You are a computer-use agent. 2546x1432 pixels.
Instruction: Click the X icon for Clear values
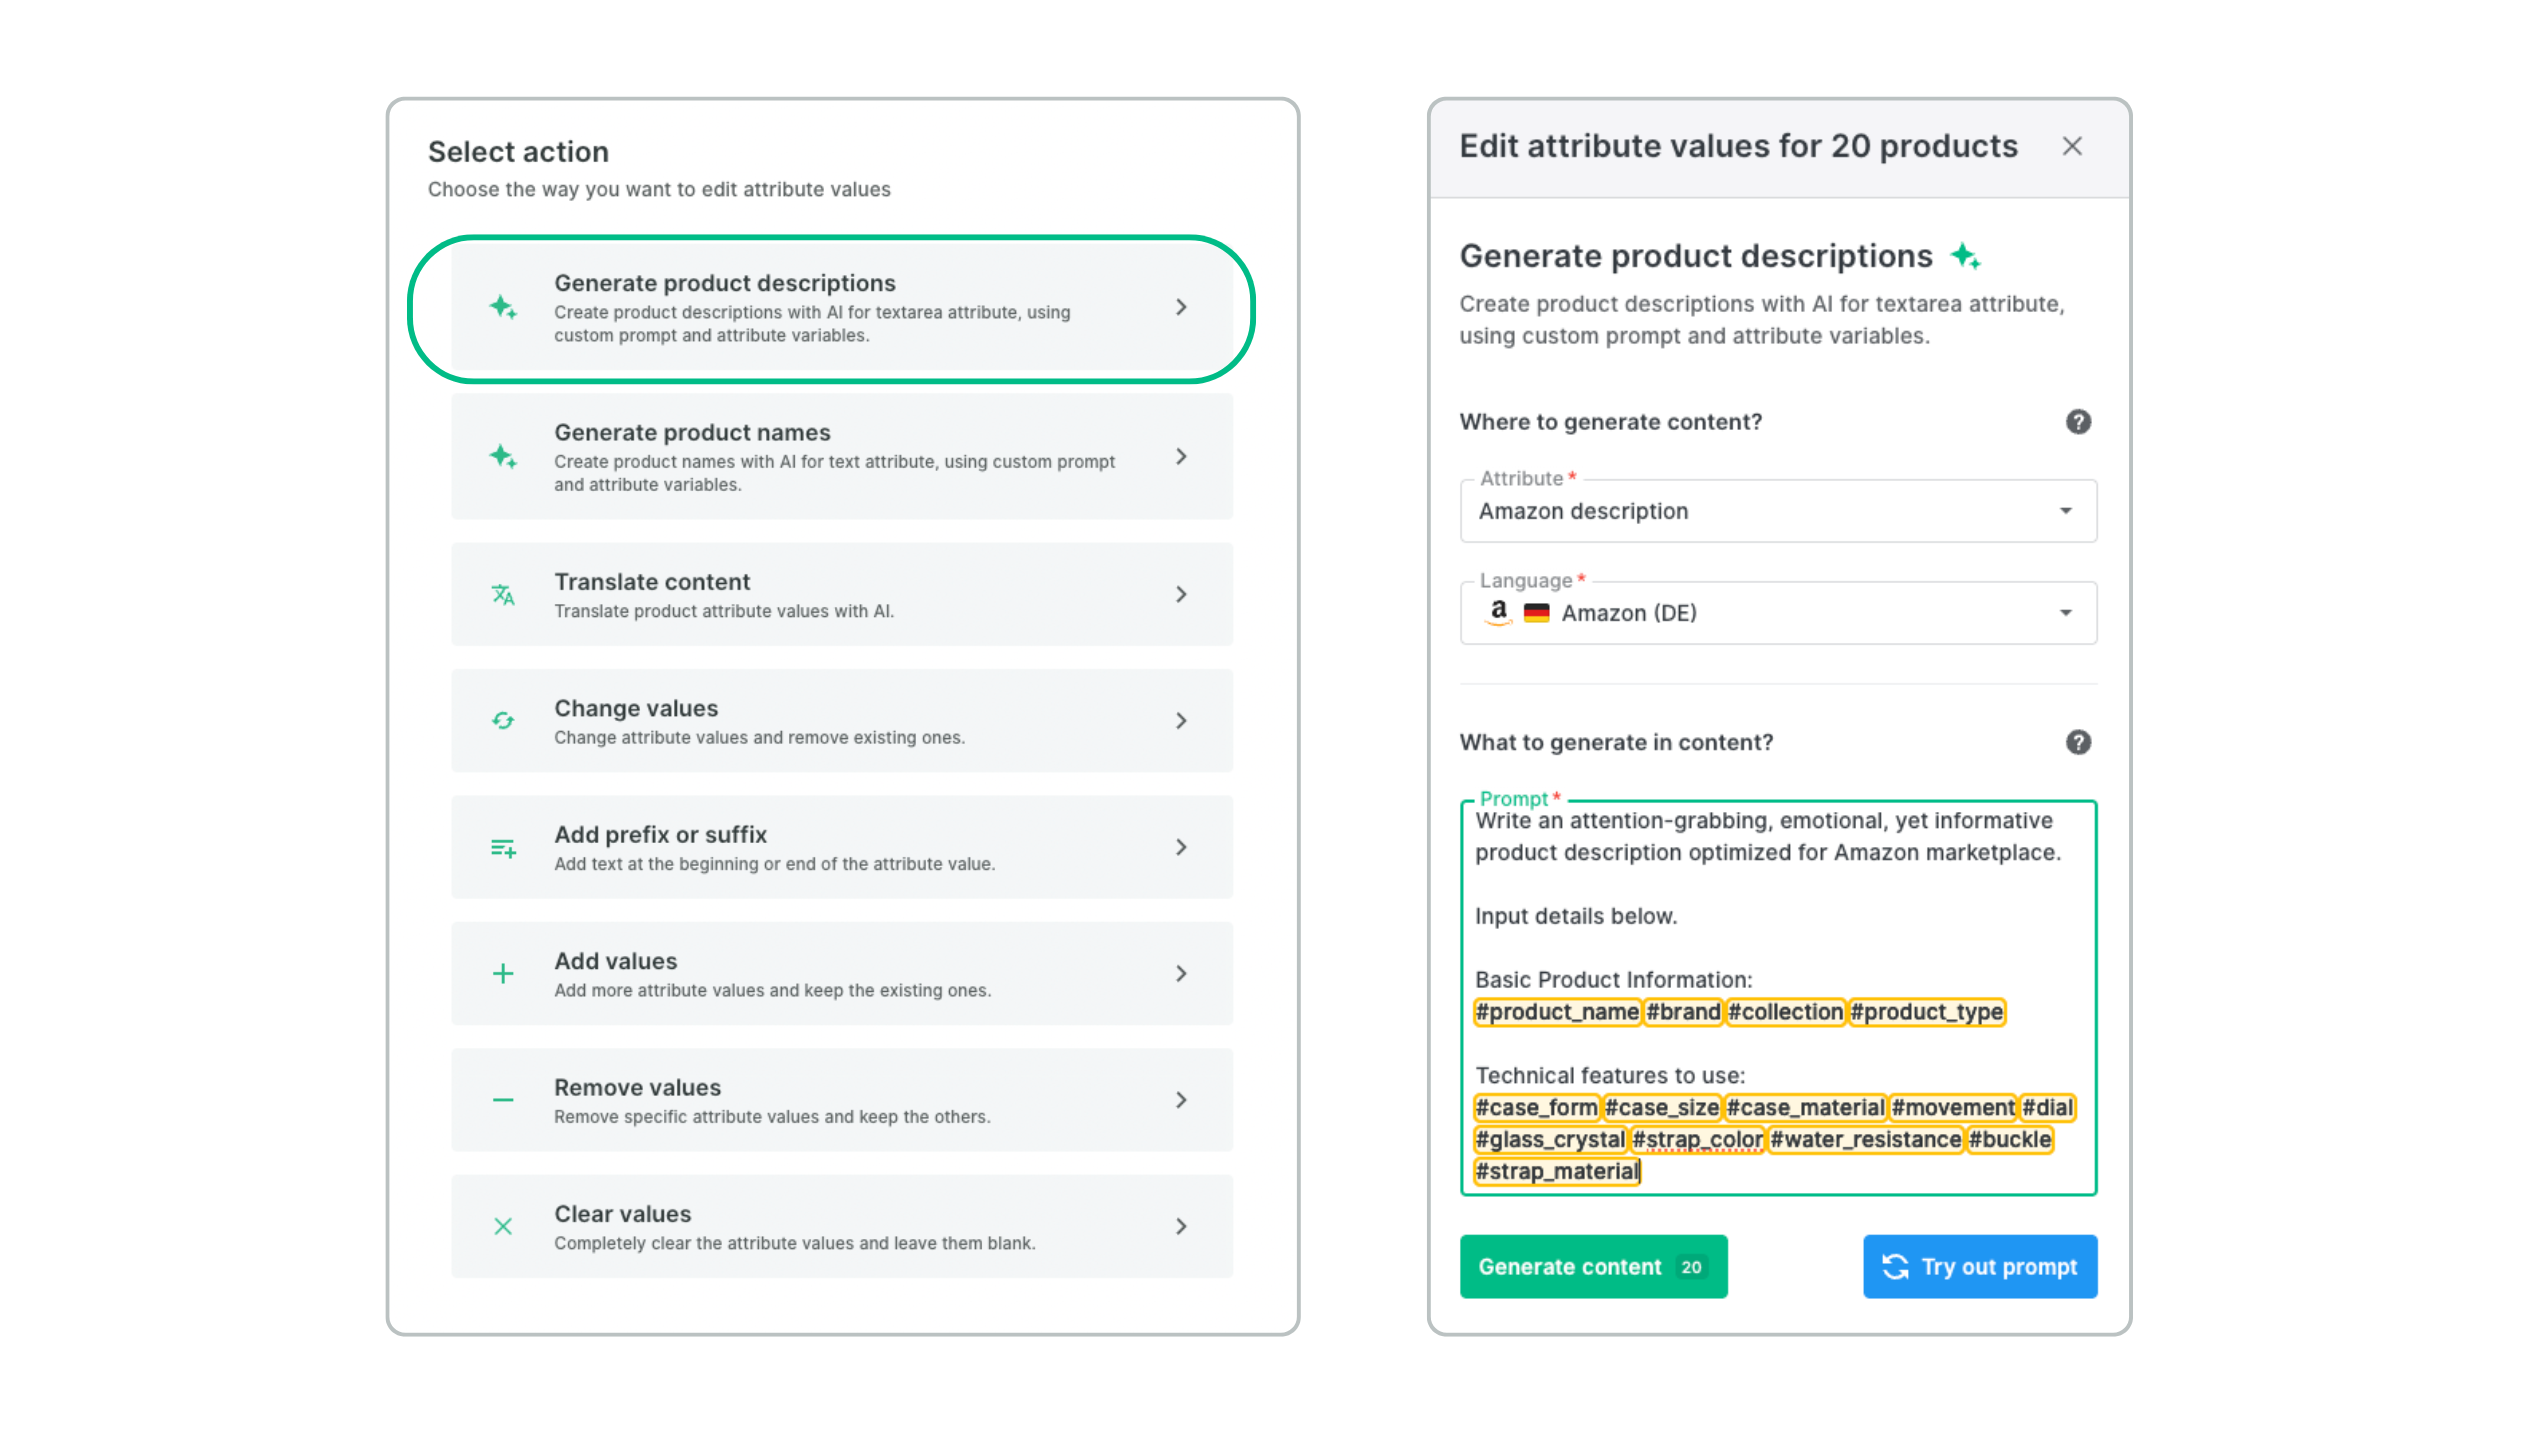tap(503, 1227)
